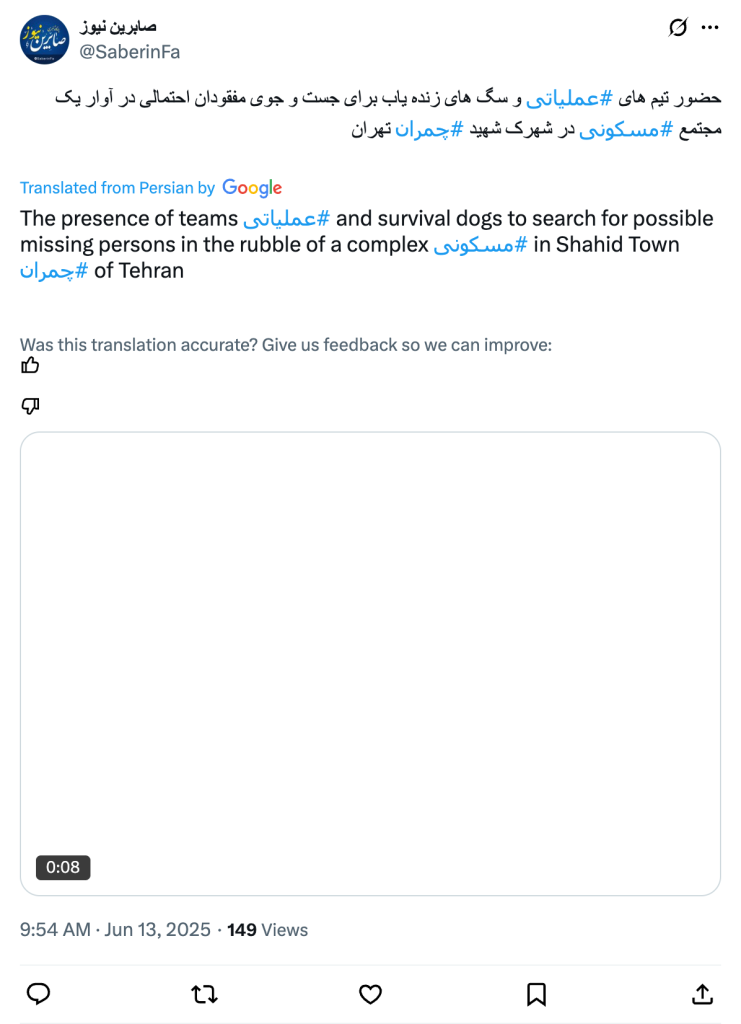741x1024 pixels.
Task: Click the "Translated from Persian by" label
Action: (x=117, y=188)
